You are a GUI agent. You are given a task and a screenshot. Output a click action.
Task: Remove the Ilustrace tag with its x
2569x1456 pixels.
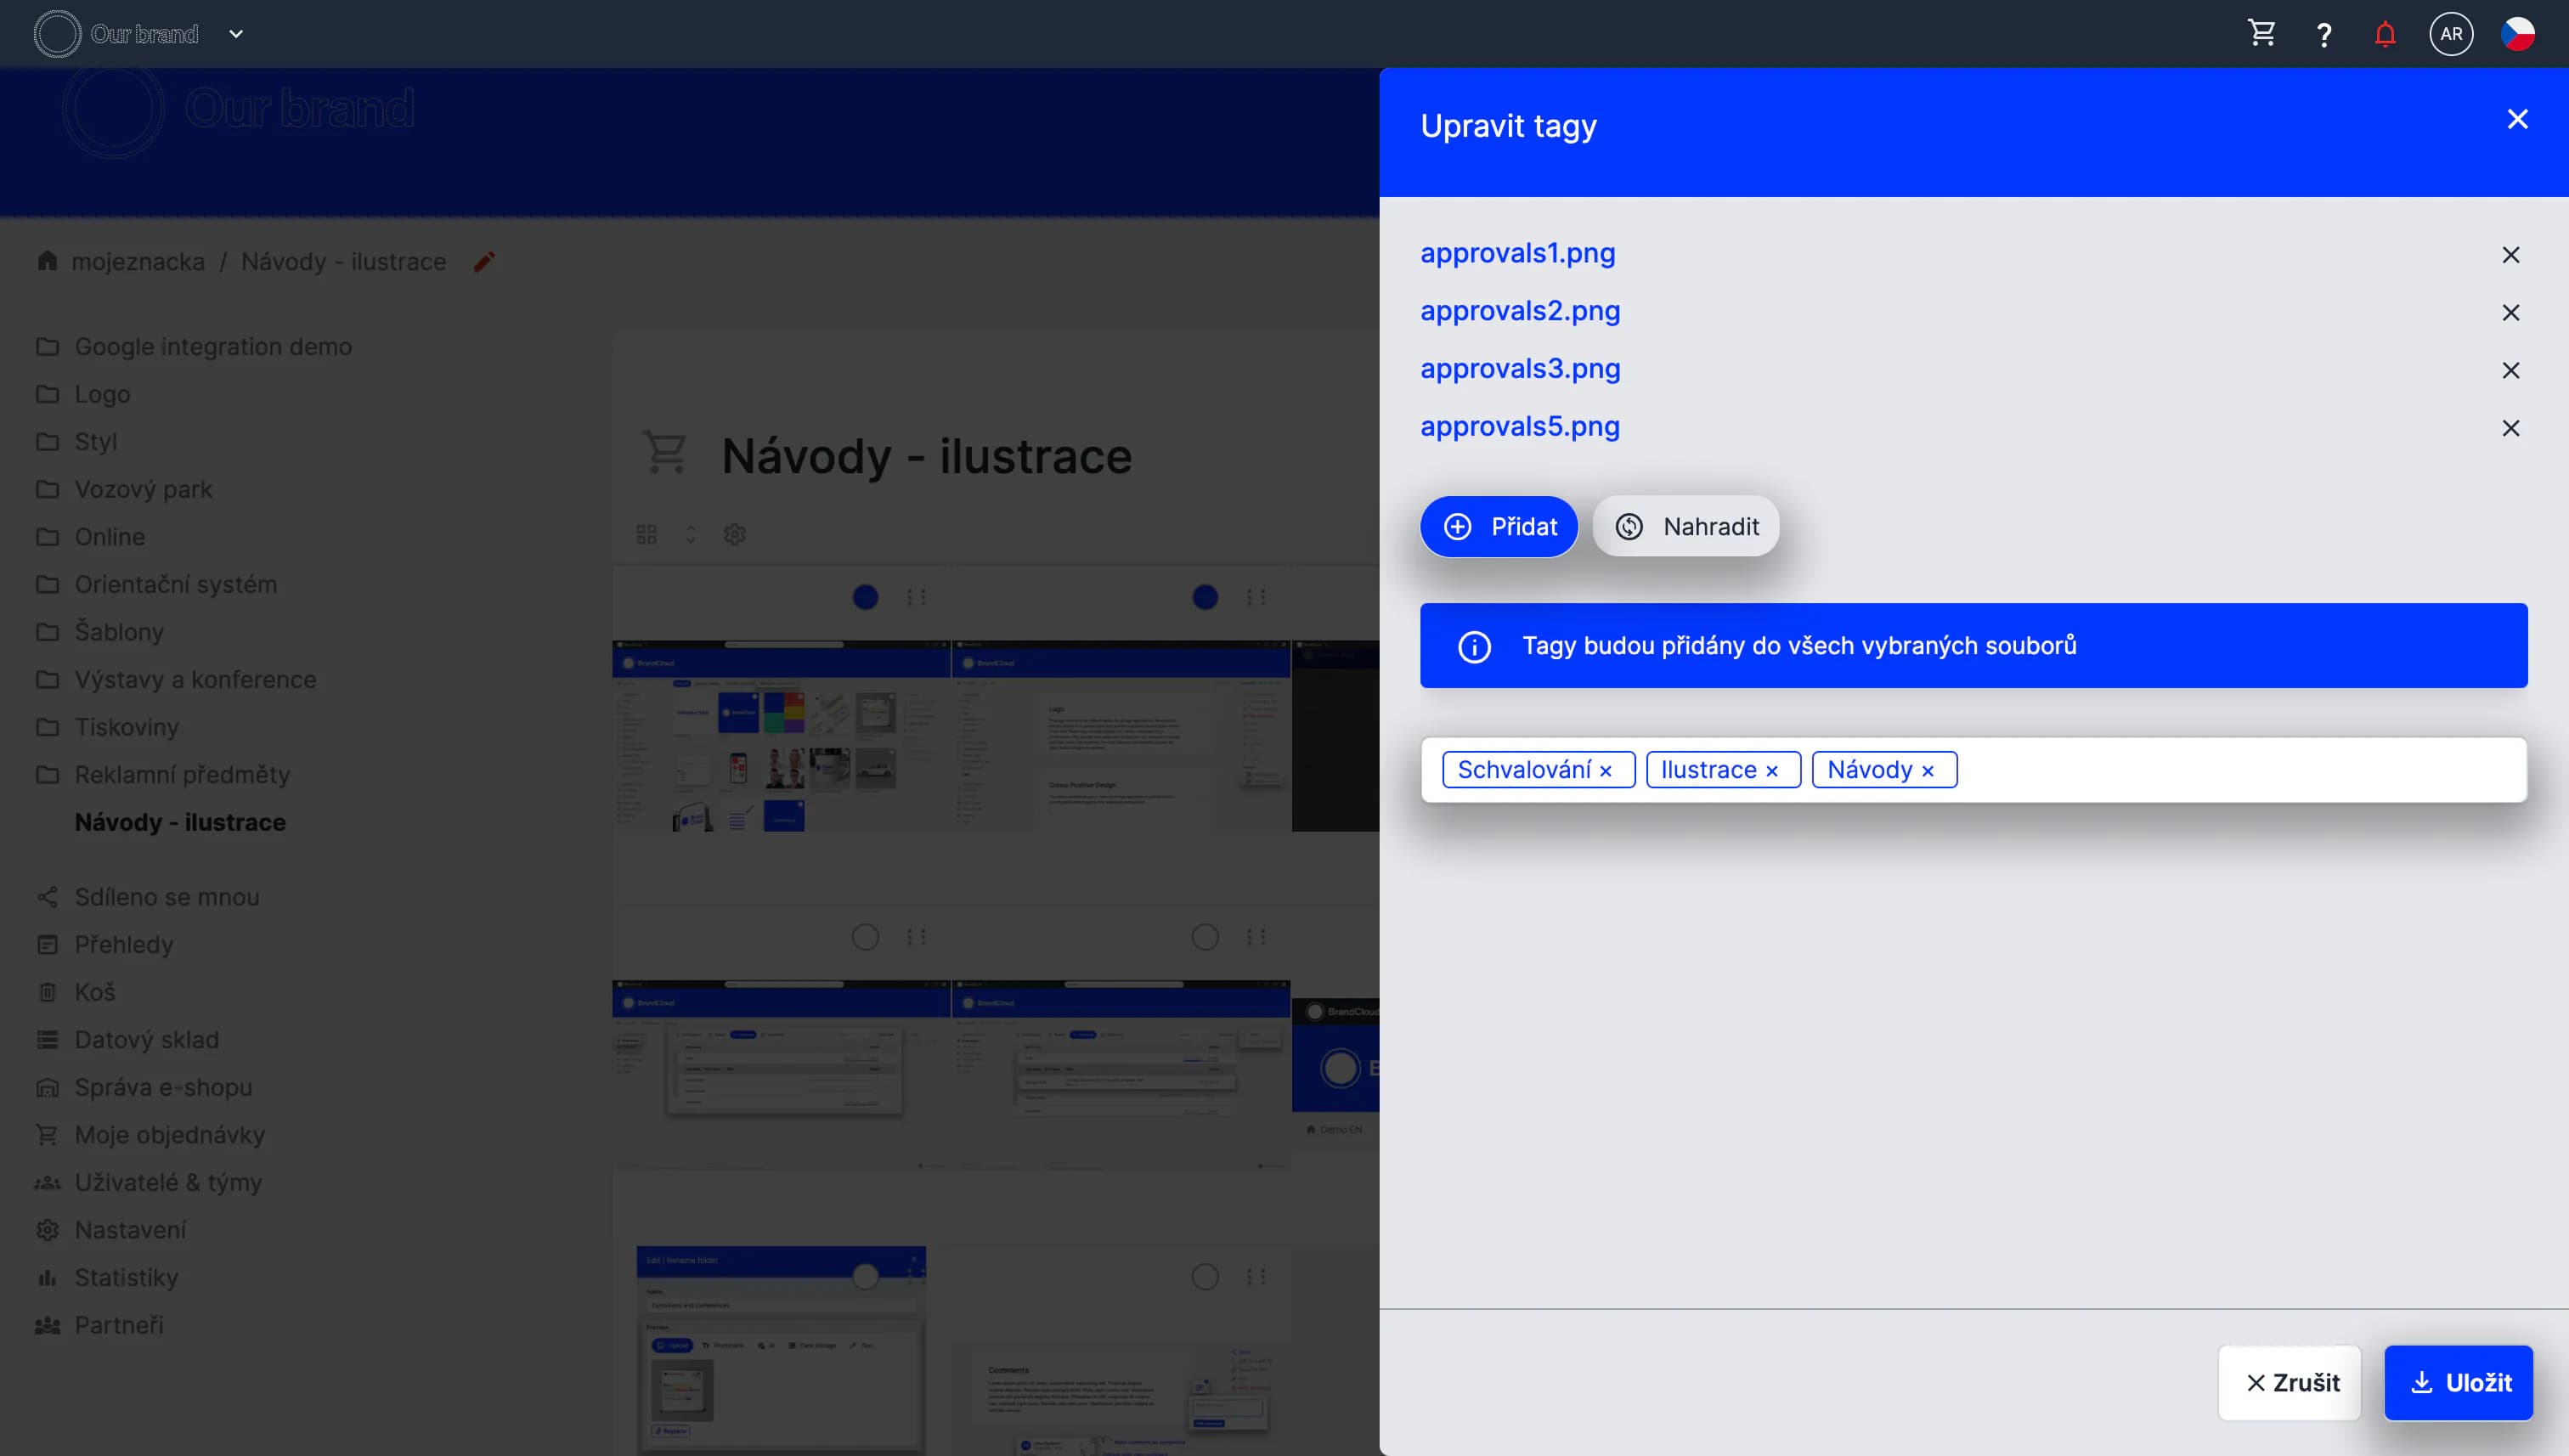click(1771, 771)
